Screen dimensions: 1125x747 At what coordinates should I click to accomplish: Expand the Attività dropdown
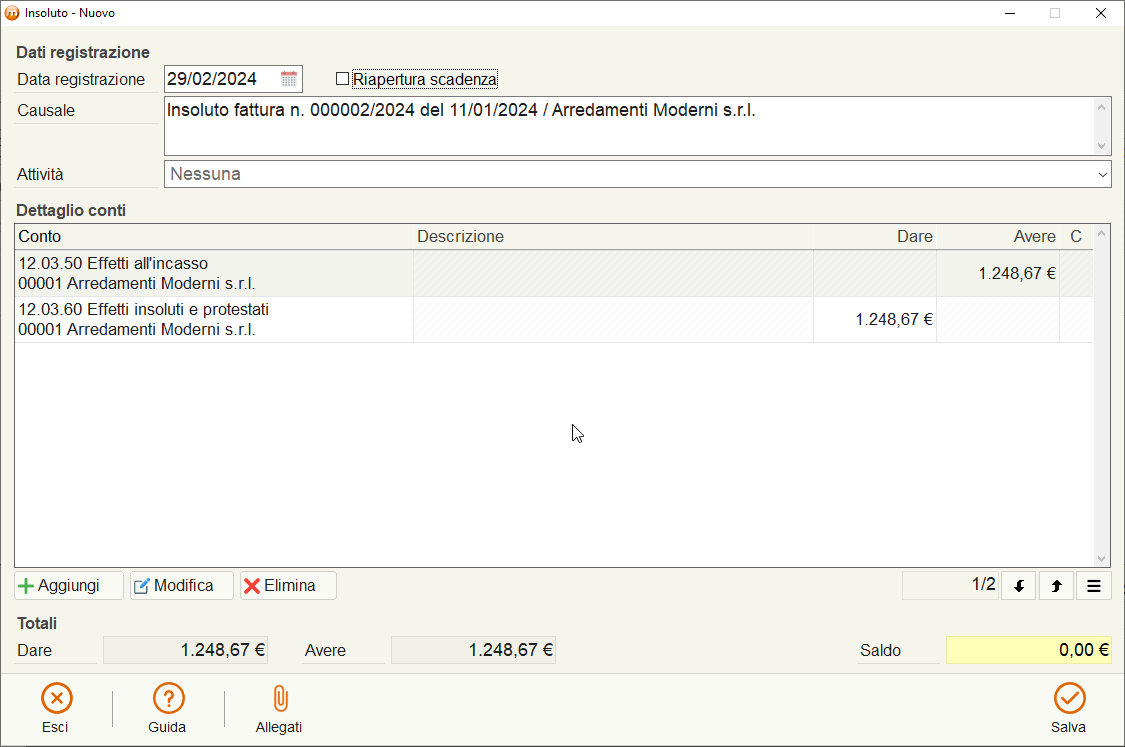tap(1102, 174)
